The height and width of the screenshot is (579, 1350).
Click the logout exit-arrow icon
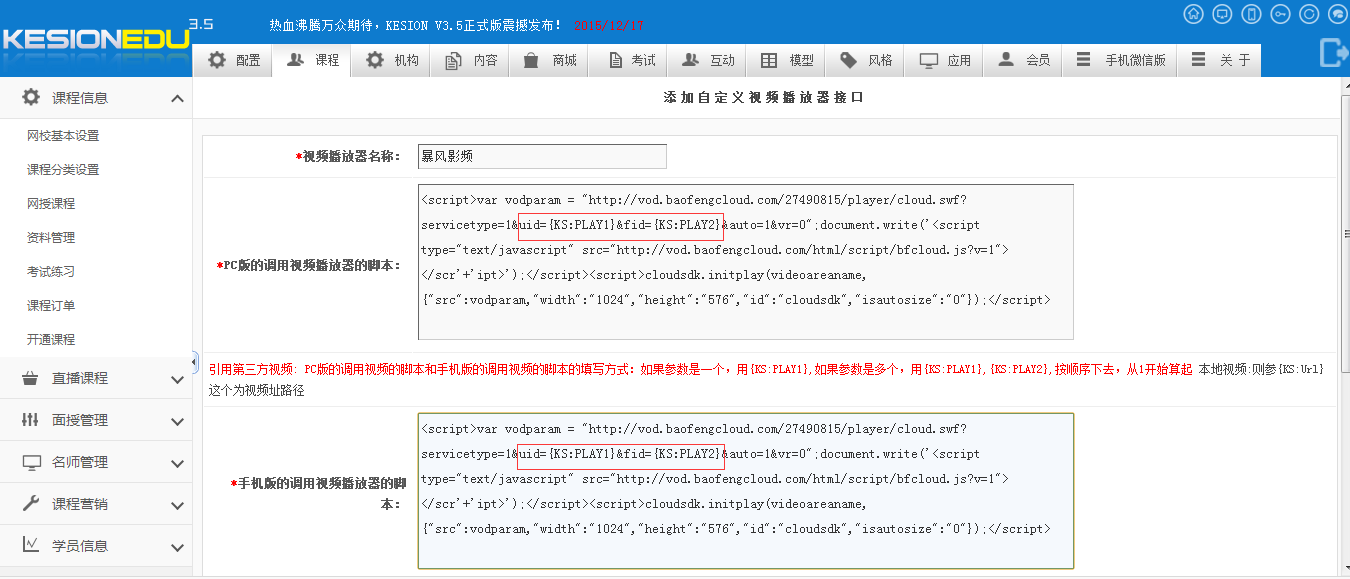tap(1335, 52)
